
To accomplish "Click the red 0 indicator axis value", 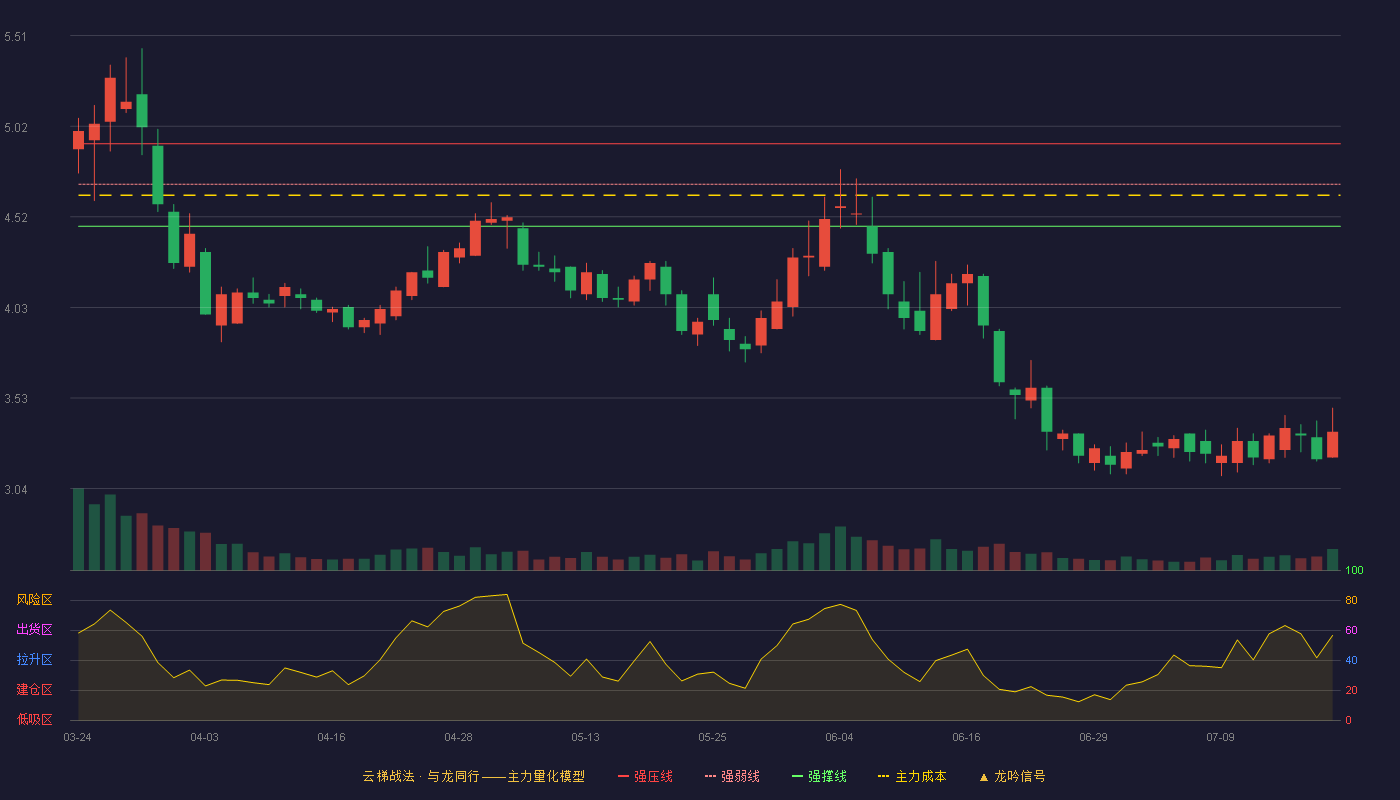I will (1348, 720).
